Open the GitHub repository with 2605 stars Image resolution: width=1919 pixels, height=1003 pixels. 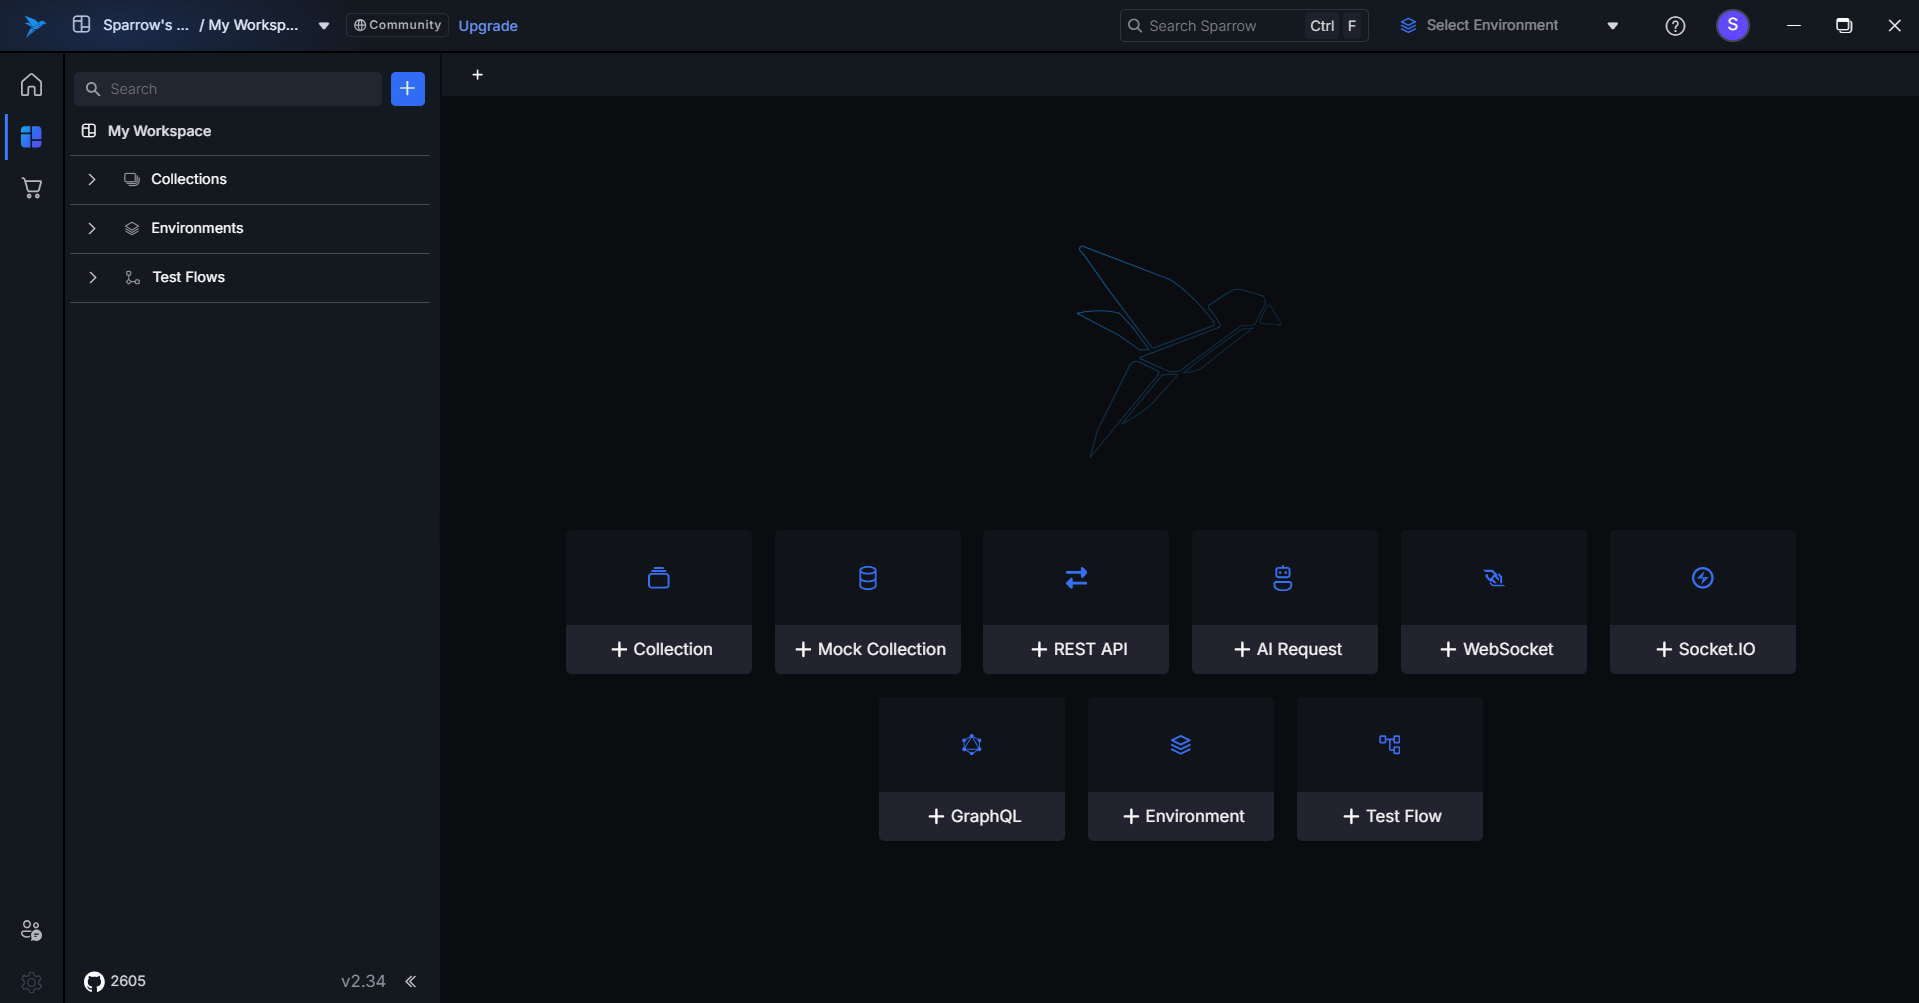tap(113, 981)
